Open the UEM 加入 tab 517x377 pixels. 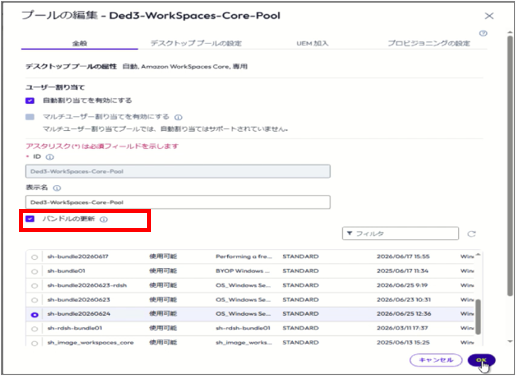(312, 43)
